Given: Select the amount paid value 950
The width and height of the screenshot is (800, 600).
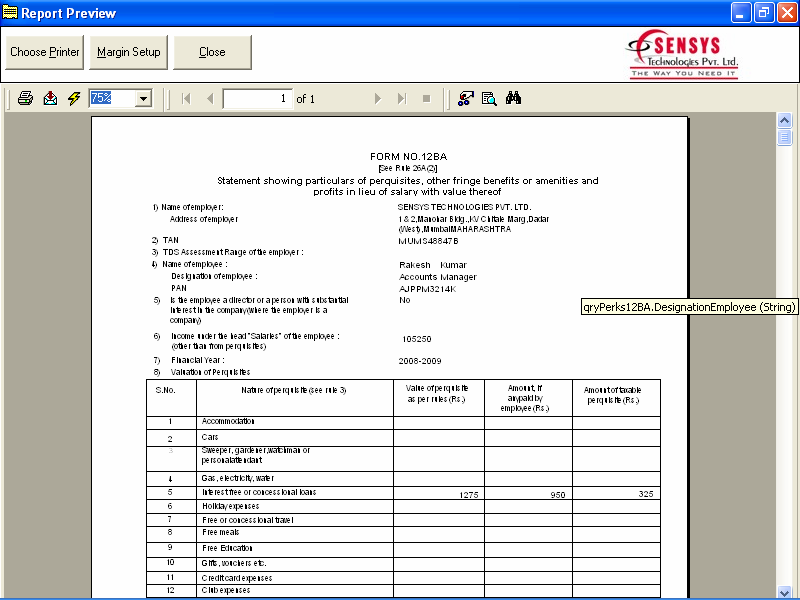Looking at the screenshot, I should point(558,494).
